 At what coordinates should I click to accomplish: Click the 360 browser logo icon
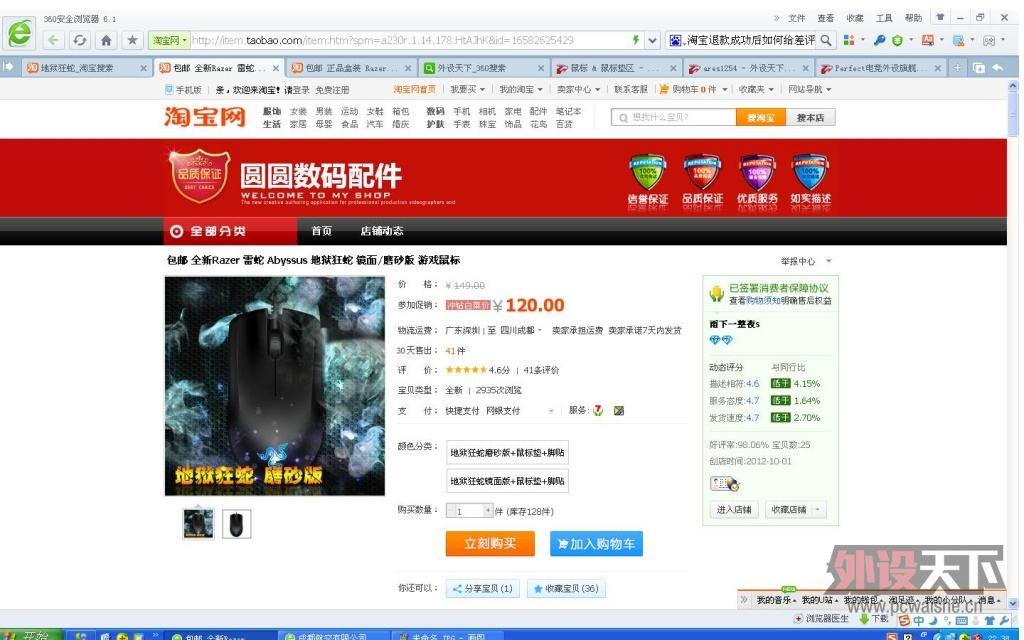(20, 33)
